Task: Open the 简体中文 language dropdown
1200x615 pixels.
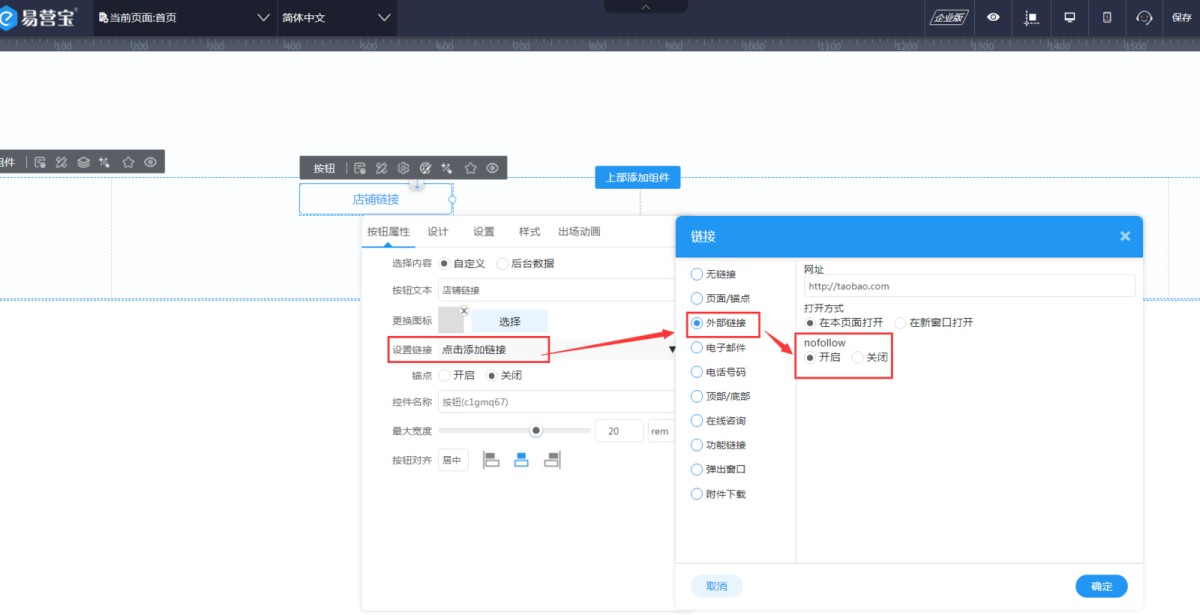Action: (x=385, y=18)
